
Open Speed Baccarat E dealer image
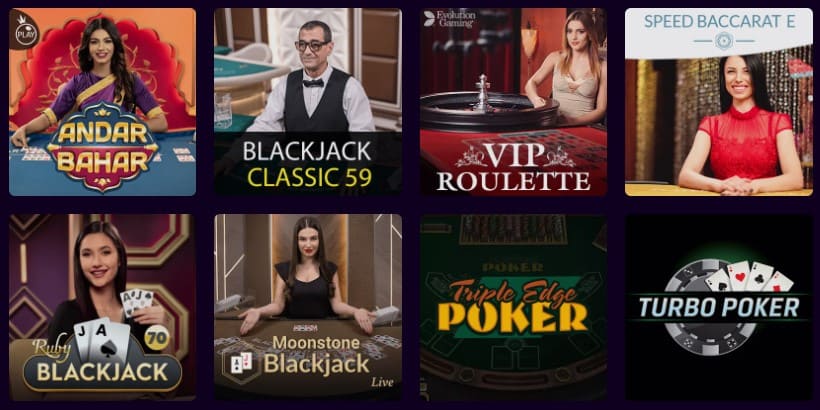coord(719,127)
